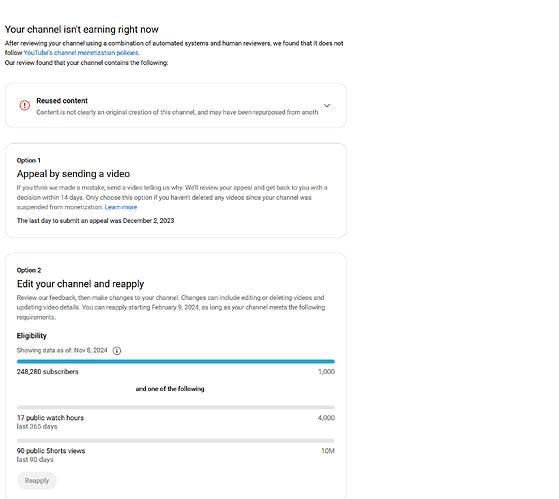
Task: Click the public Shorts views progress bar
Action: click(x=176, y=441)
